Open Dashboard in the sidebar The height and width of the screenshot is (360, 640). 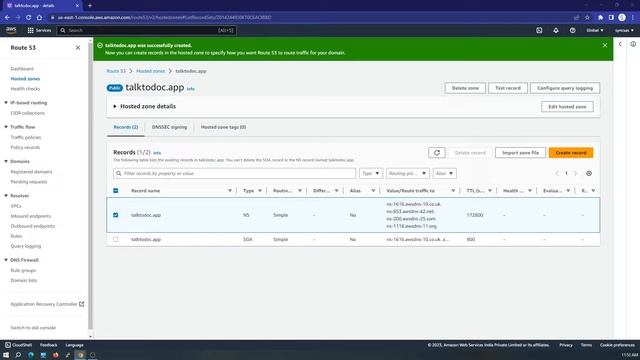coord(22,69)
